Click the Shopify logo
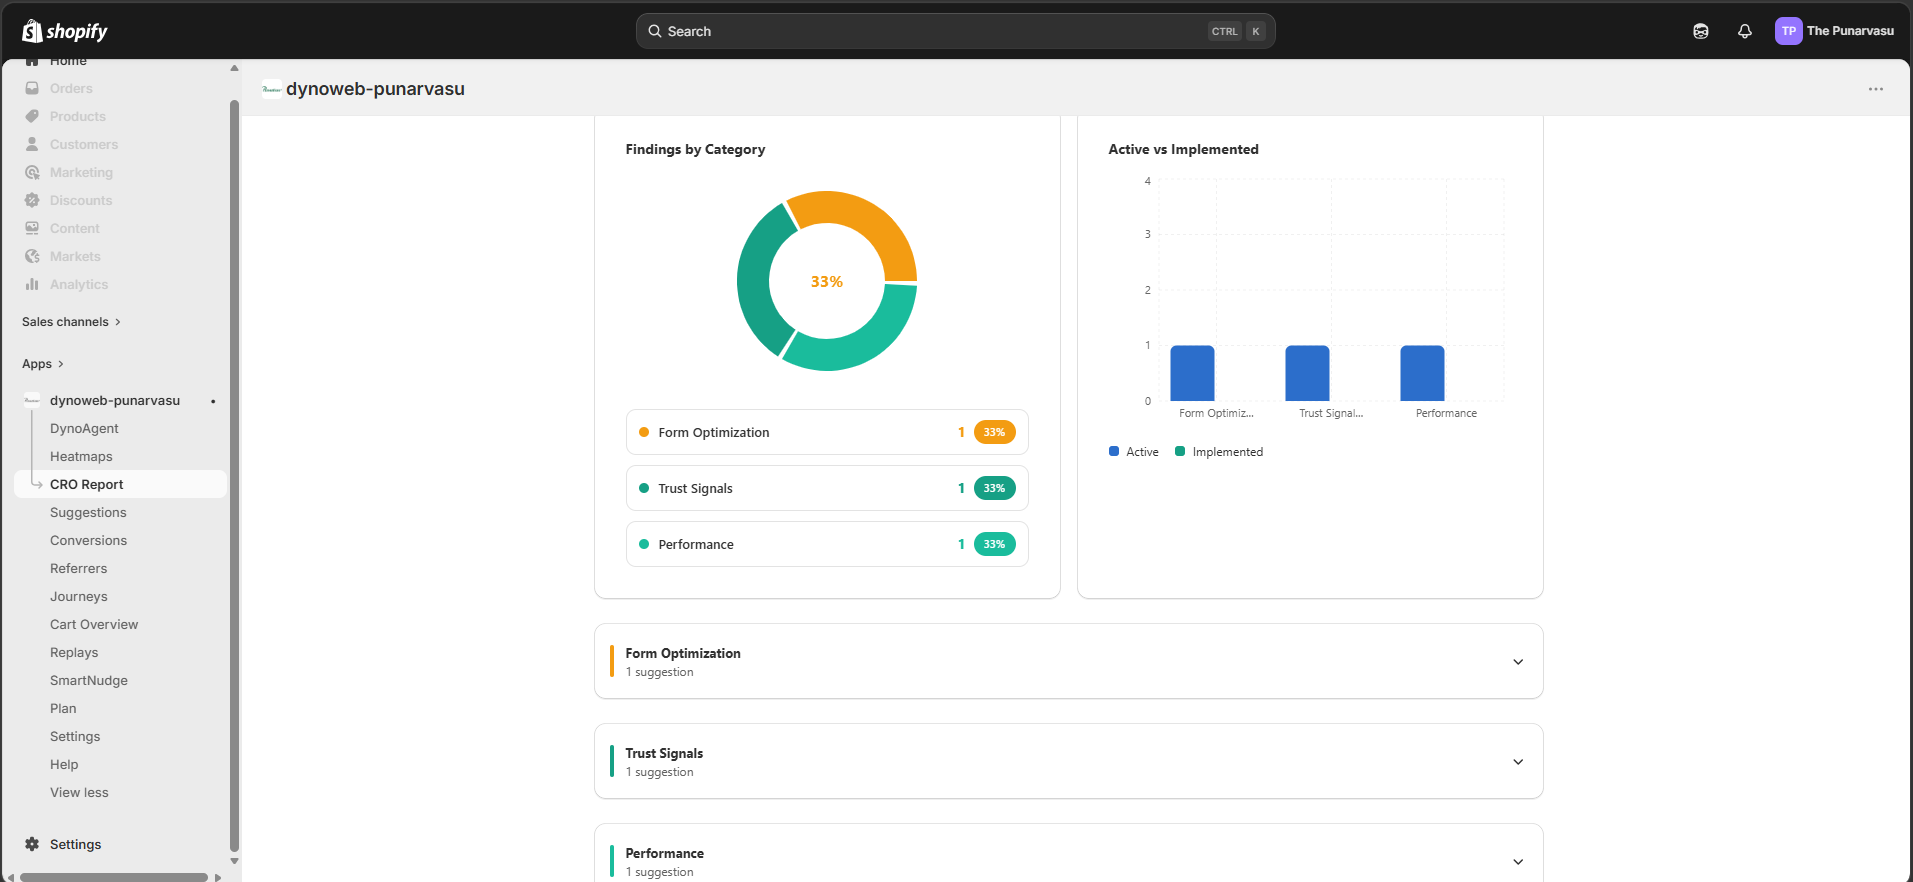This screenshot has height=882, width=1913. pyautogui.click(x=65, y=31)
